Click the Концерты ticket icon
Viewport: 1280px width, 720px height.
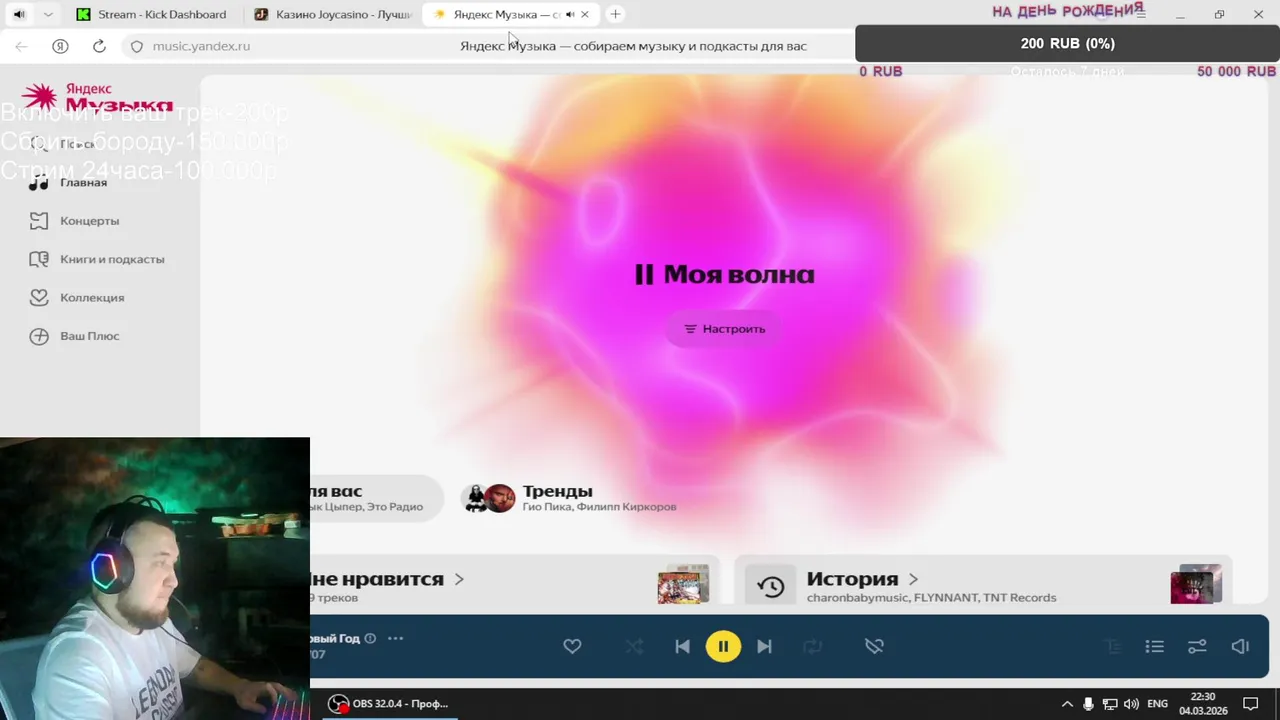coord(39,221)
